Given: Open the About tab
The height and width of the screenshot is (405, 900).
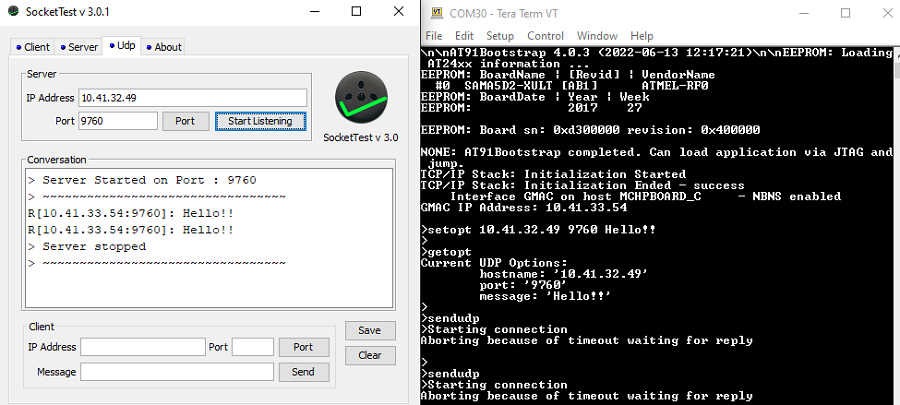Looking at the screenshot, I should click(x=163, y=47).
